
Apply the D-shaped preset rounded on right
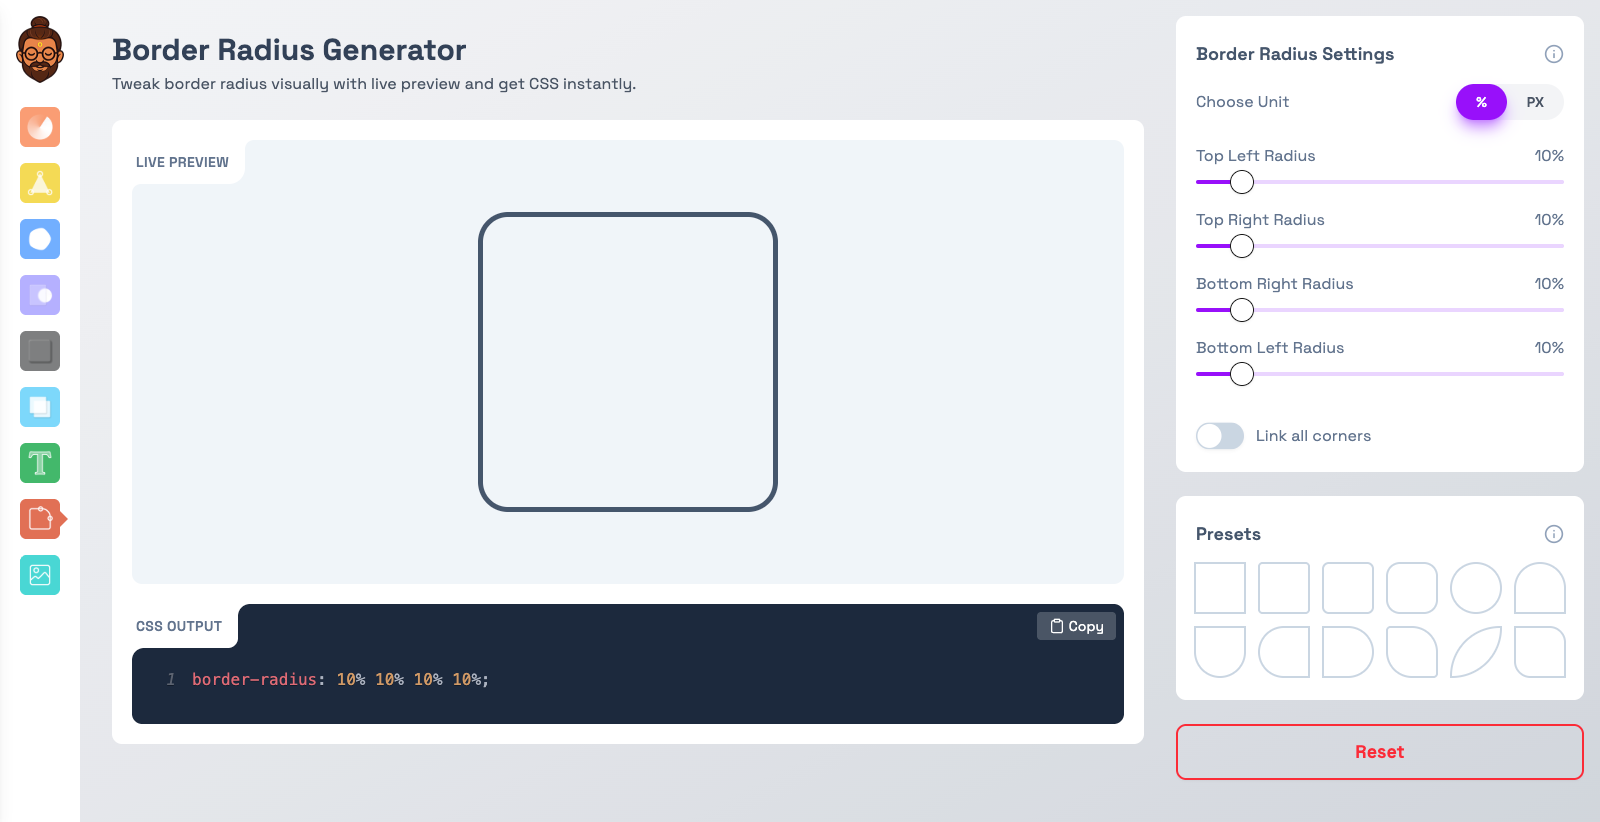(1348, 652)
